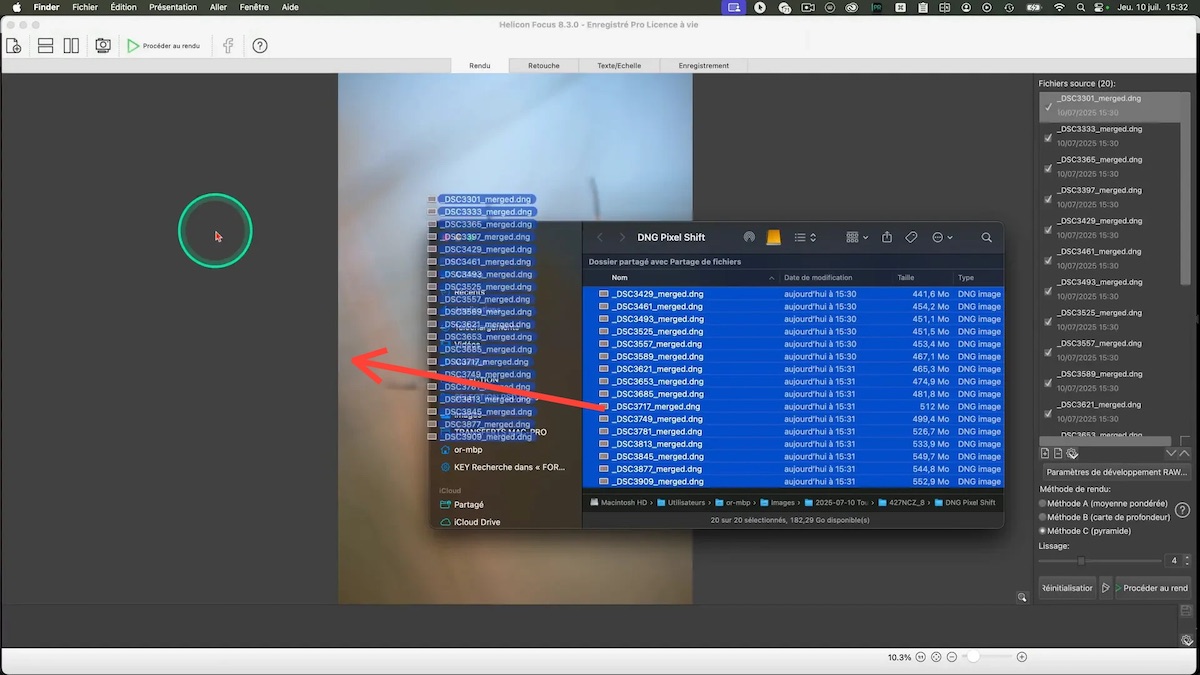Click the Lissage value stepper arrows
This screenshot has height=675, width=1200.
[x=1187, y=561]
